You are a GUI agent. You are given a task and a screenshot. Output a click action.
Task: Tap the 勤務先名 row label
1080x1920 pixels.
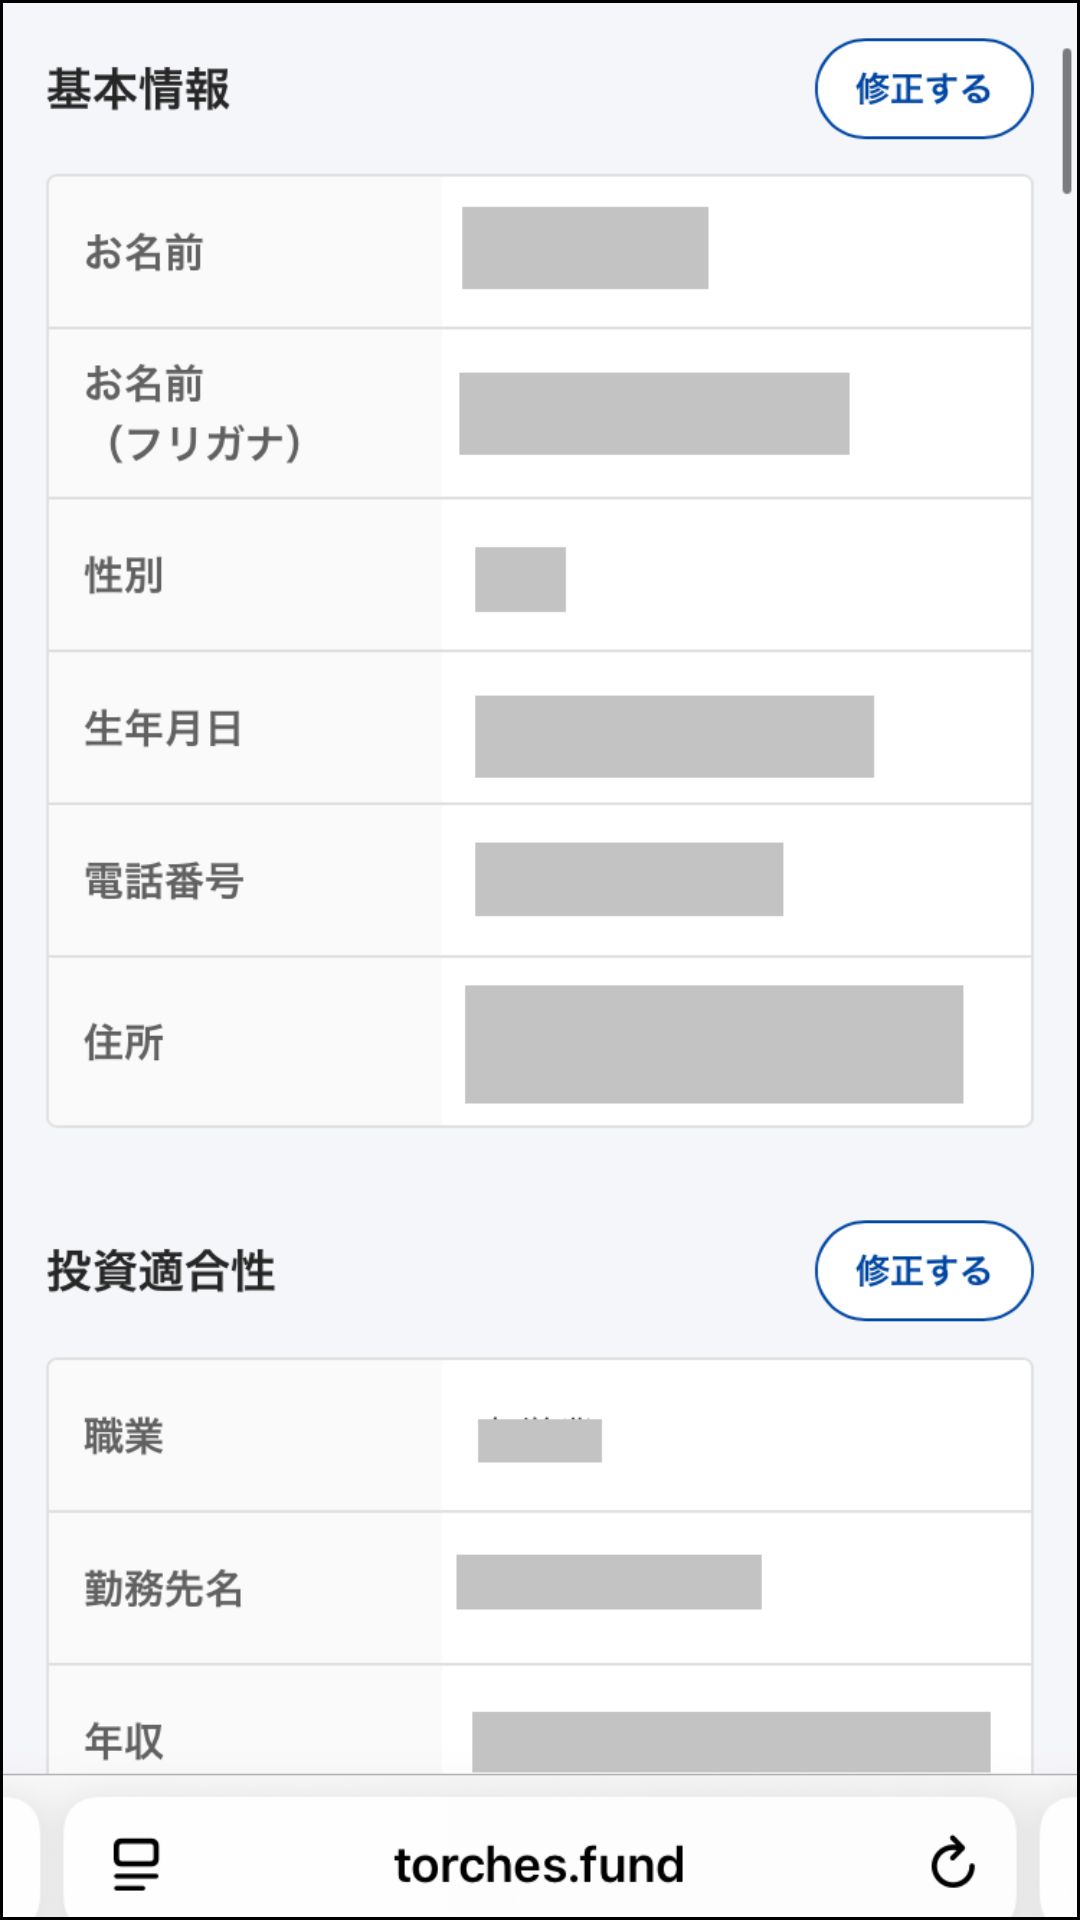coord(163,1588)
